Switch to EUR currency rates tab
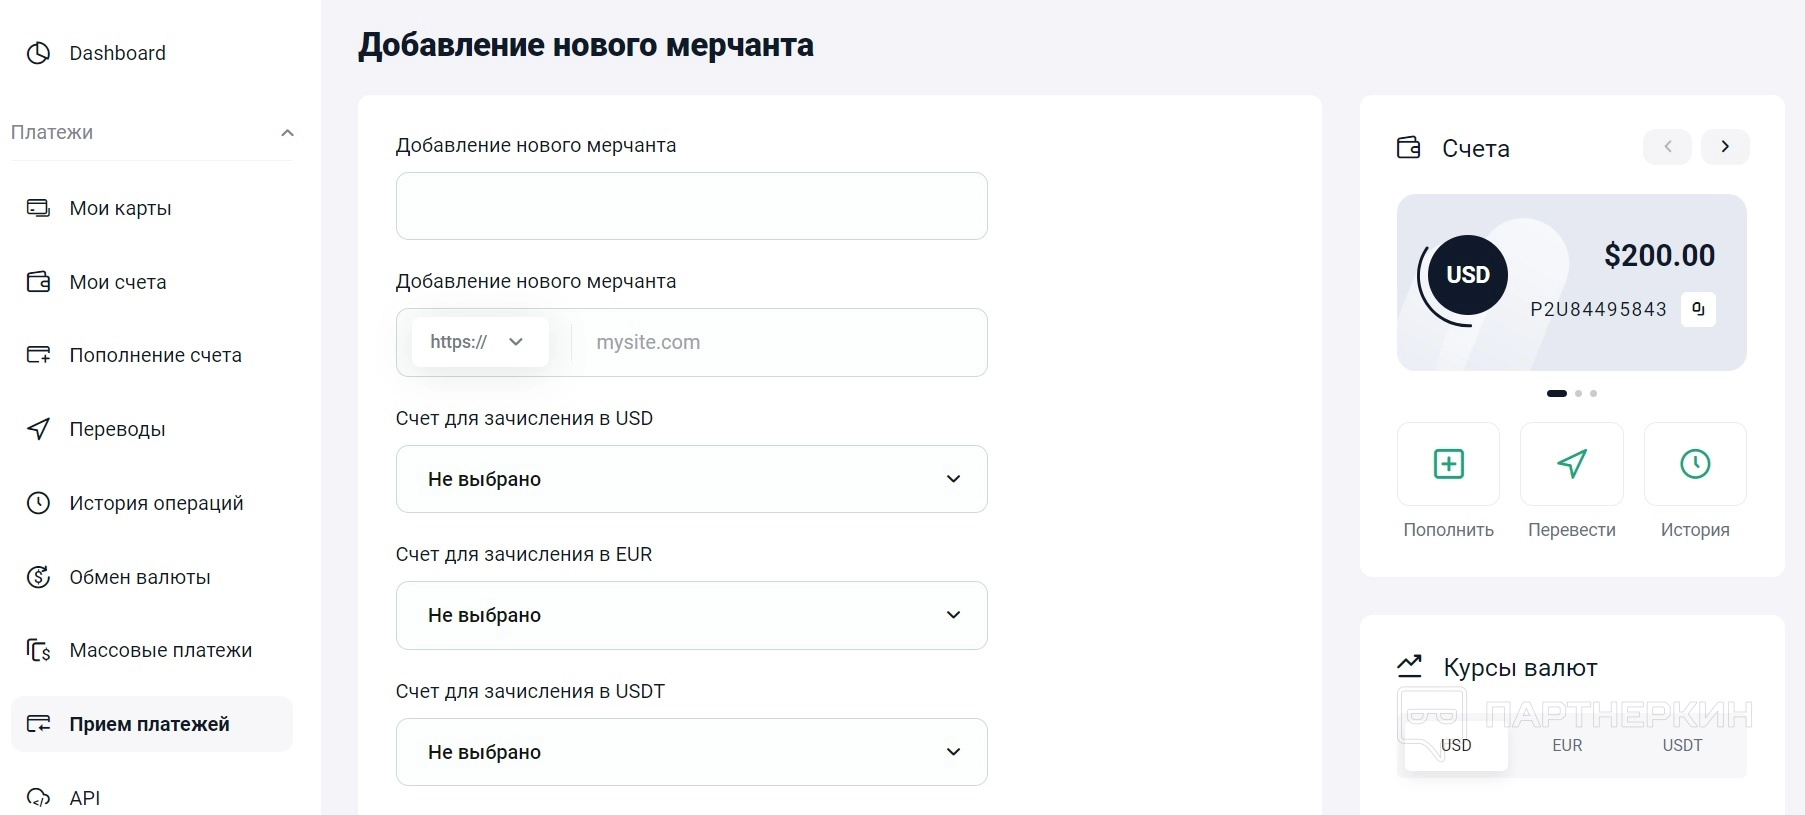 [1567, 746]
